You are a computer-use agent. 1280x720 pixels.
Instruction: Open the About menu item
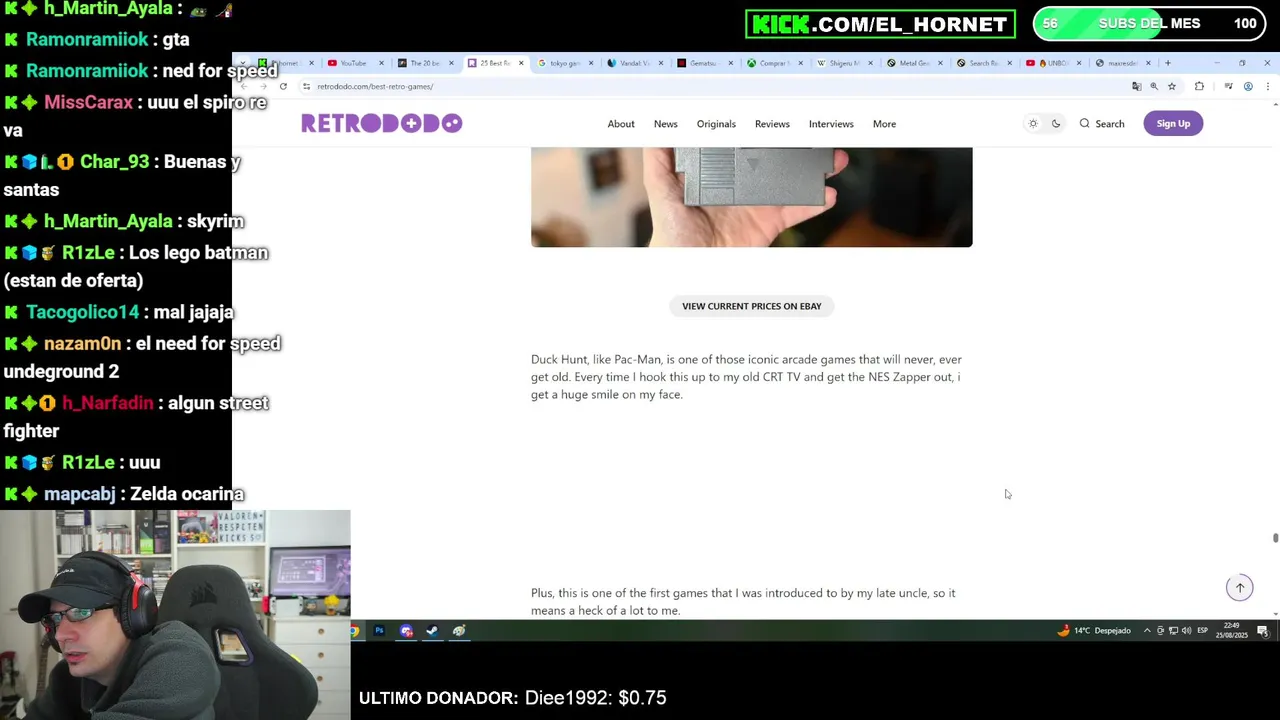tap(621, 124)
